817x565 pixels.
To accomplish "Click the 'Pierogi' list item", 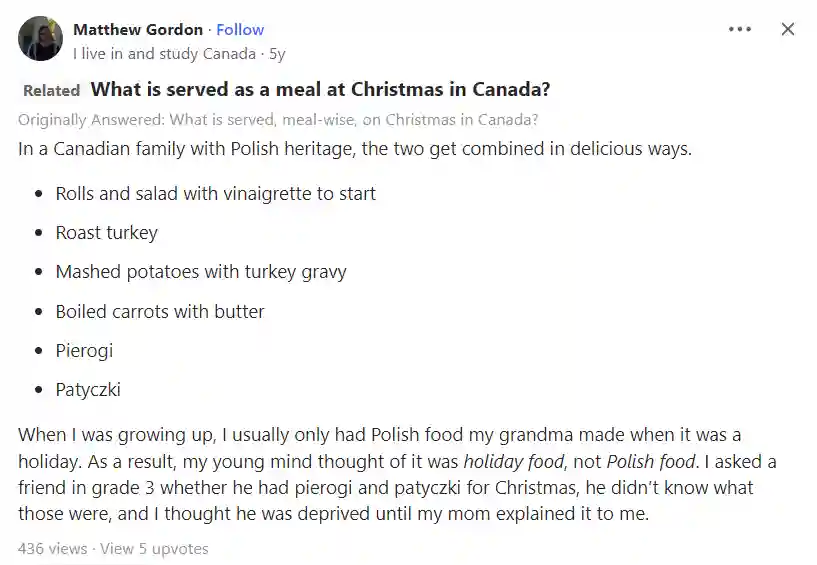I will pos(84,351).
